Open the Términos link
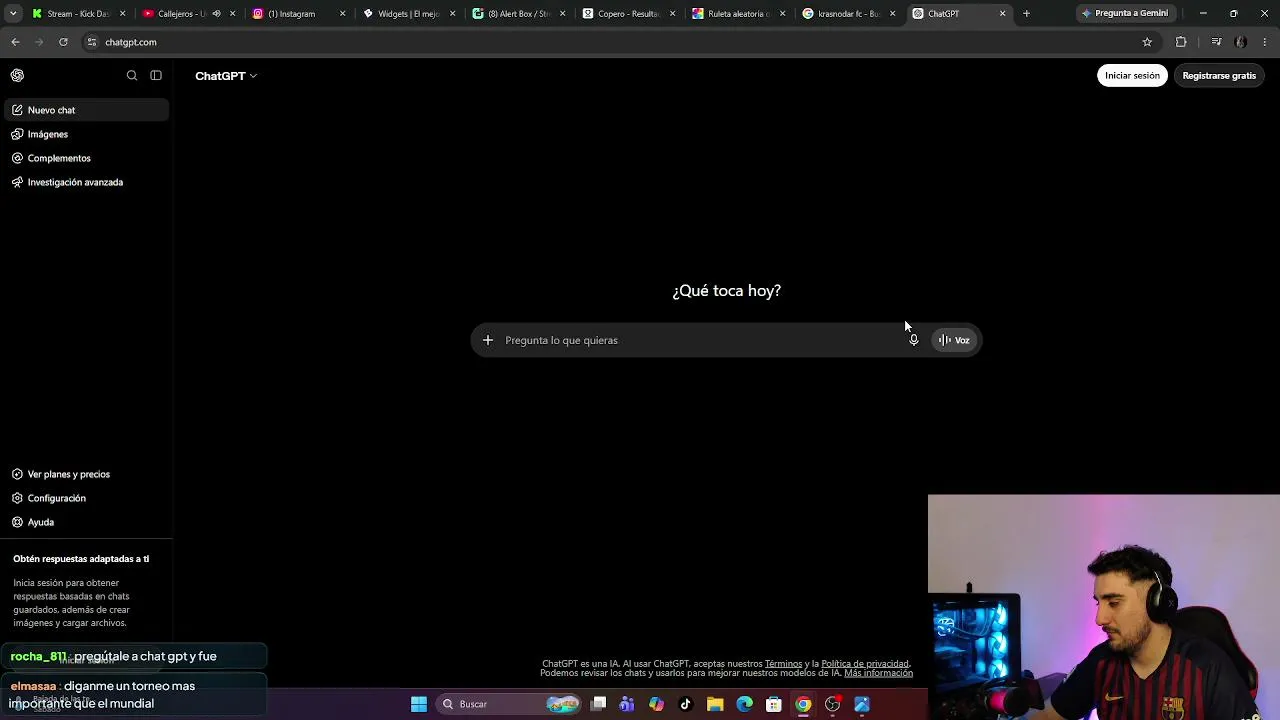Viewport: 1280px width, 720px height. point(783,664)
